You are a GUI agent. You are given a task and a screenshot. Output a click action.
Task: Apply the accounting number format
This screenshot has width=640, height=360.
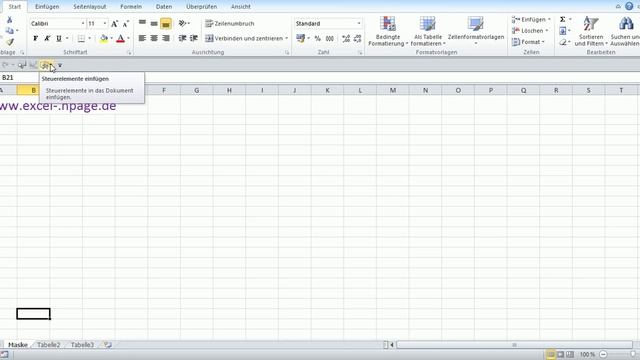pyautogui.click(x=301, y=38)
